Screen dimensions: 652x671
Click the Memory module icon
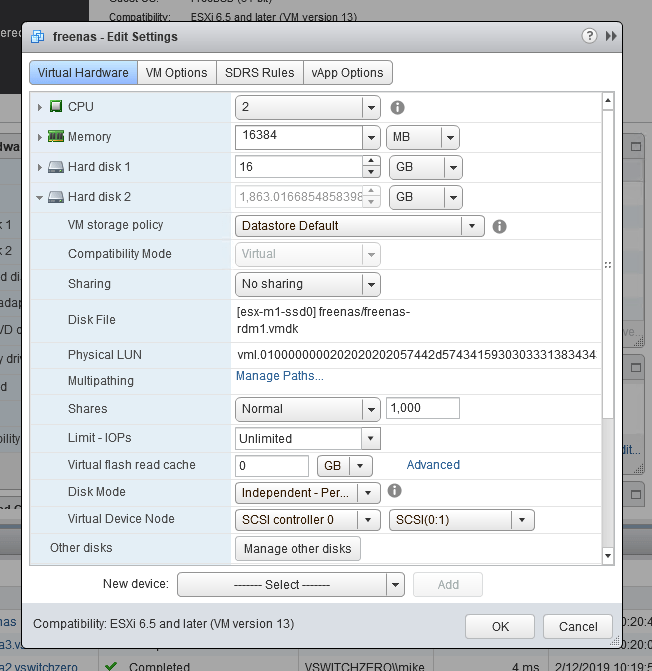(x=56, y=137)
